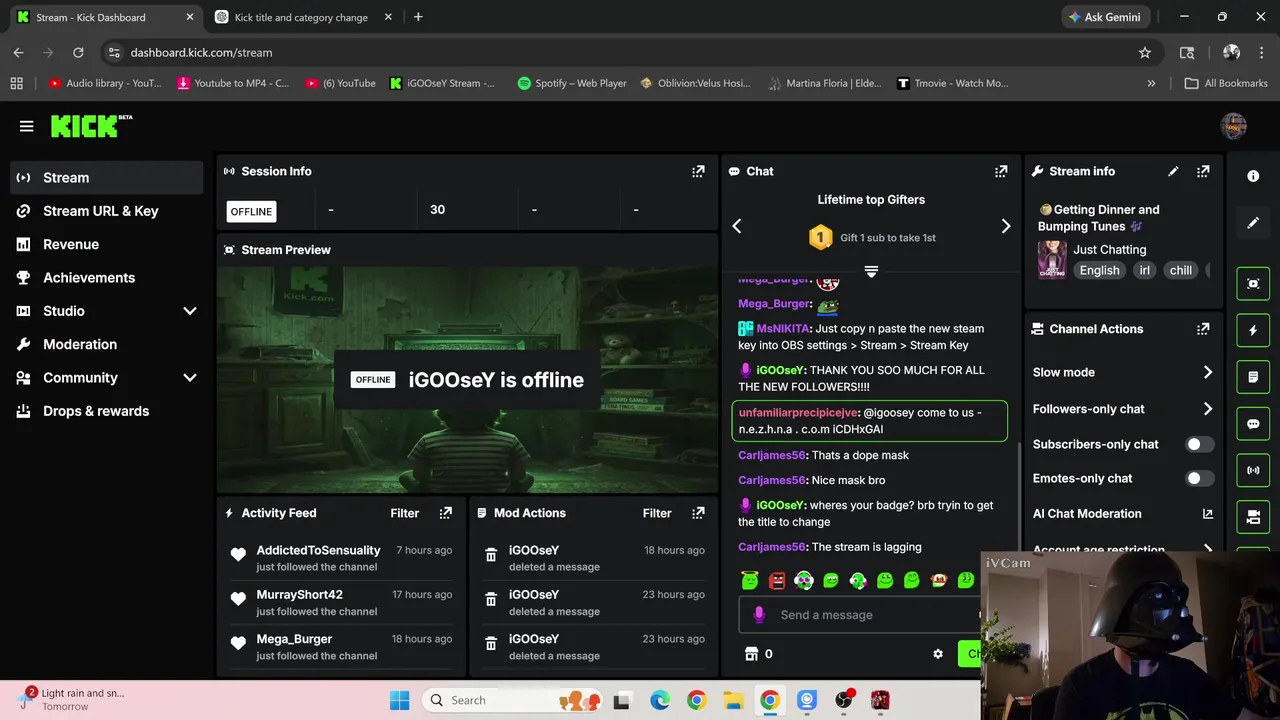
Task: Click the Windows Start button
Action: click(x=399, y=700)
